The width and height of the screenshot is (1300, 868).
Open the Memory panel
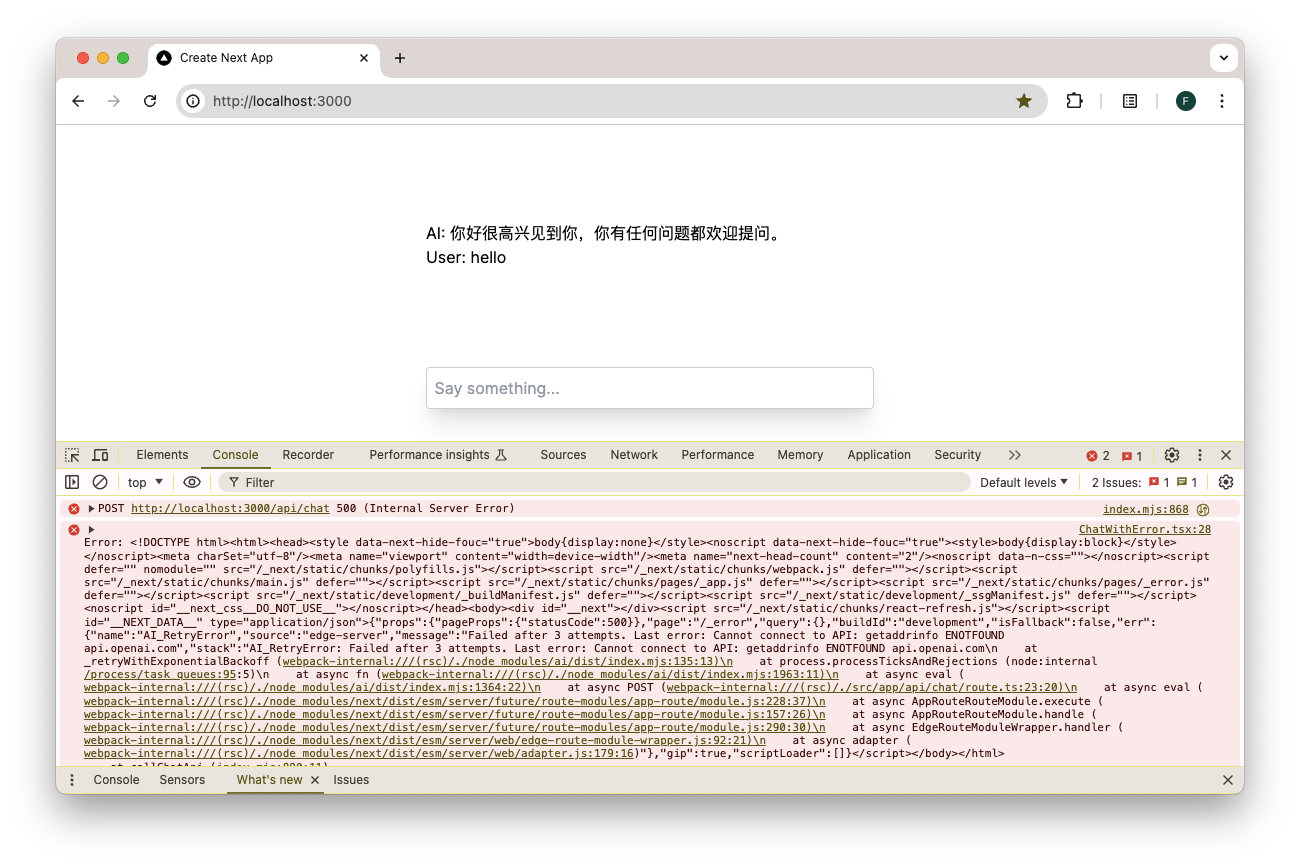pyautogui.click(x=800, y=455)
